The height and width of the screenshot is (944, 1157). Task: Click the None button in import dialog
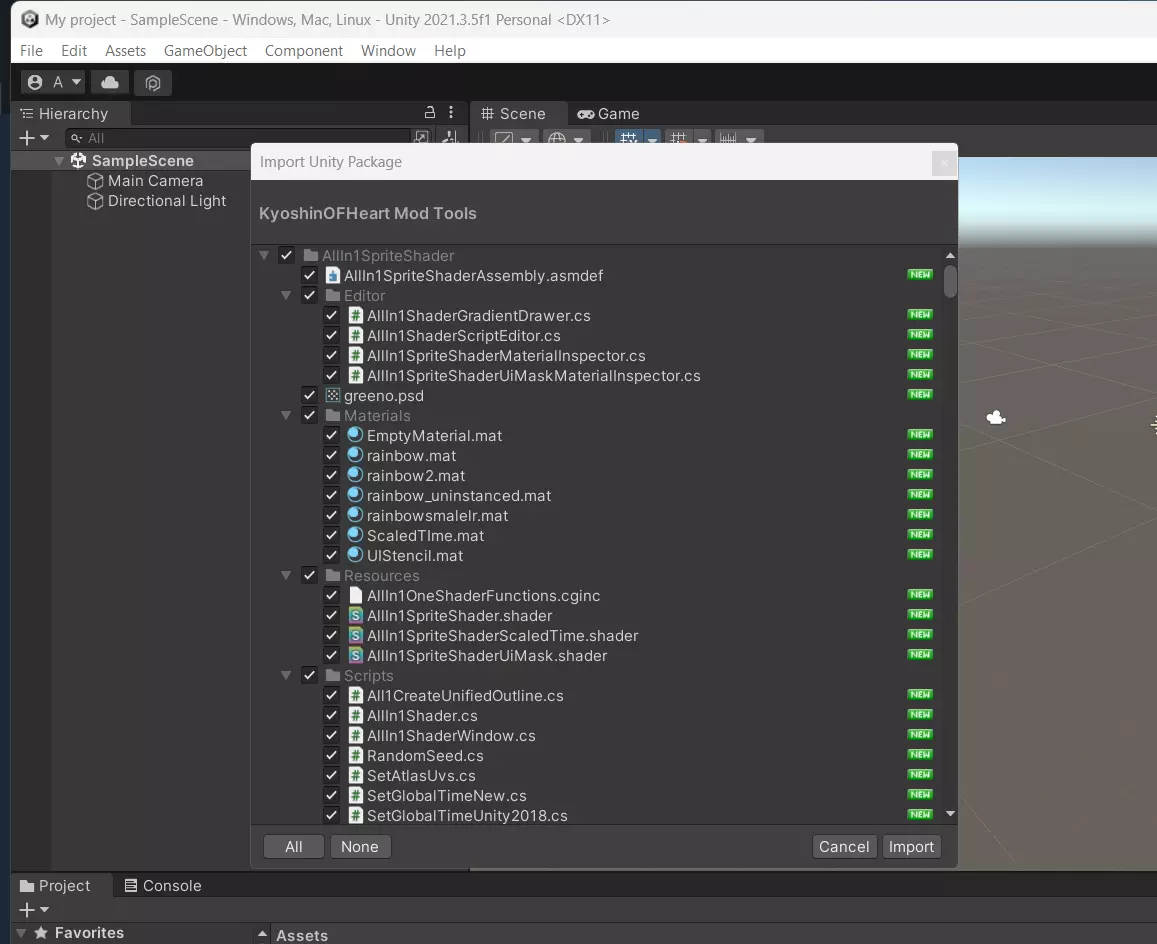coord(360,847)
